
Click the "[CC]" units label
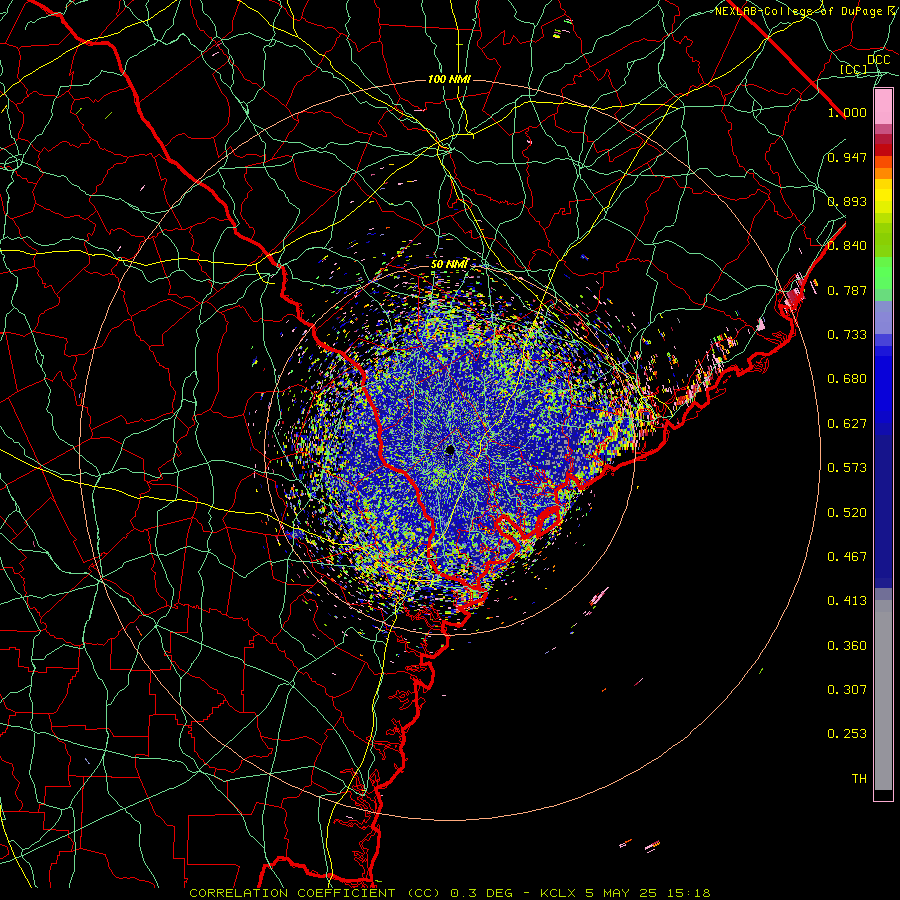(854, 69)
